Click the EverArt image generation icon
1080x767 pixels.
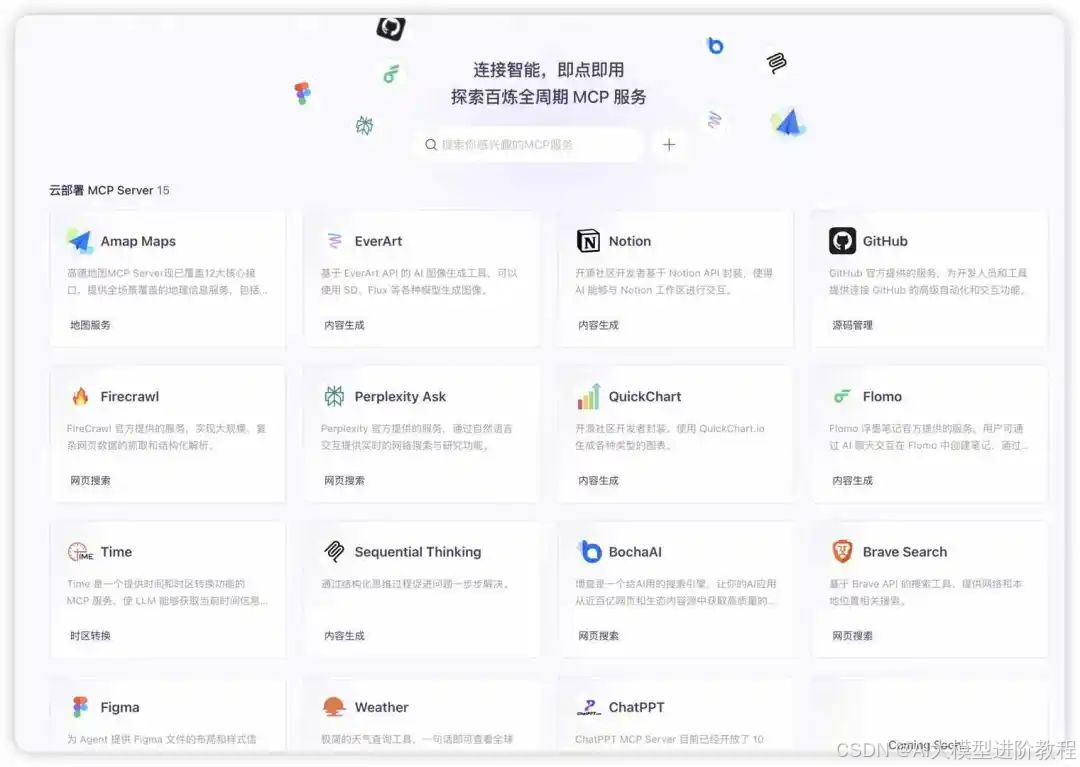coord(335,240)
